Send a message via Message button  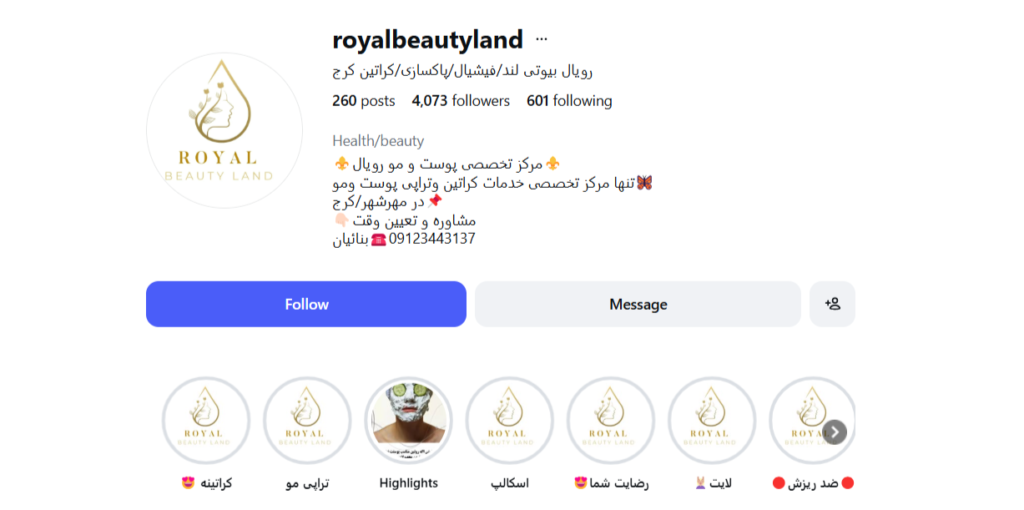pyautogui.click(x=638, y=304)
